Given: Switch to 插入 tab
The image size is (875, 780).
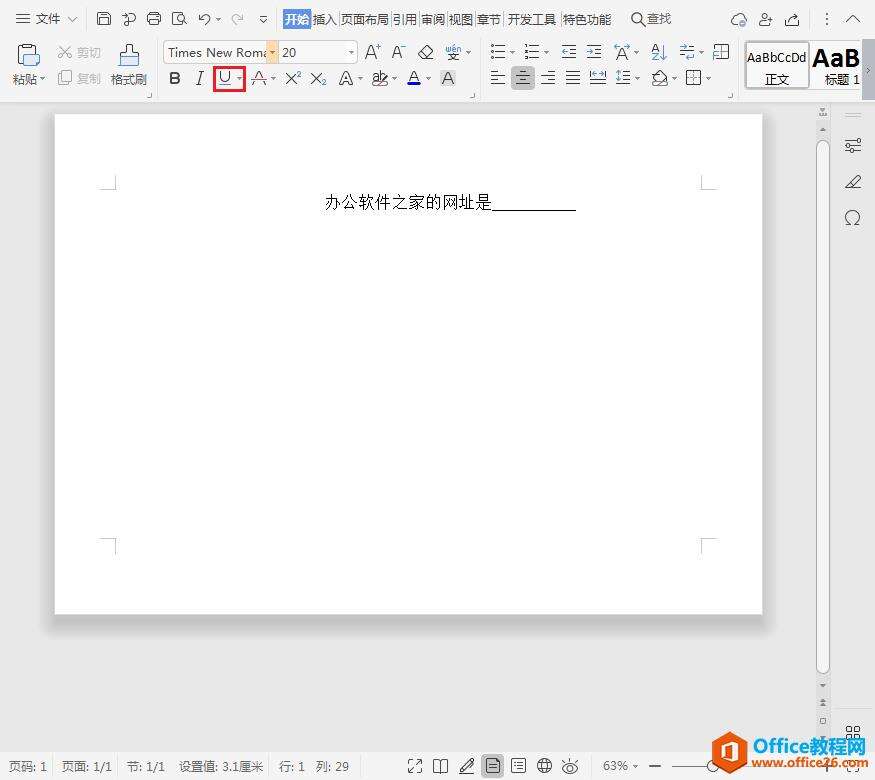Looking at the screenshot, I should click(325, 20).
